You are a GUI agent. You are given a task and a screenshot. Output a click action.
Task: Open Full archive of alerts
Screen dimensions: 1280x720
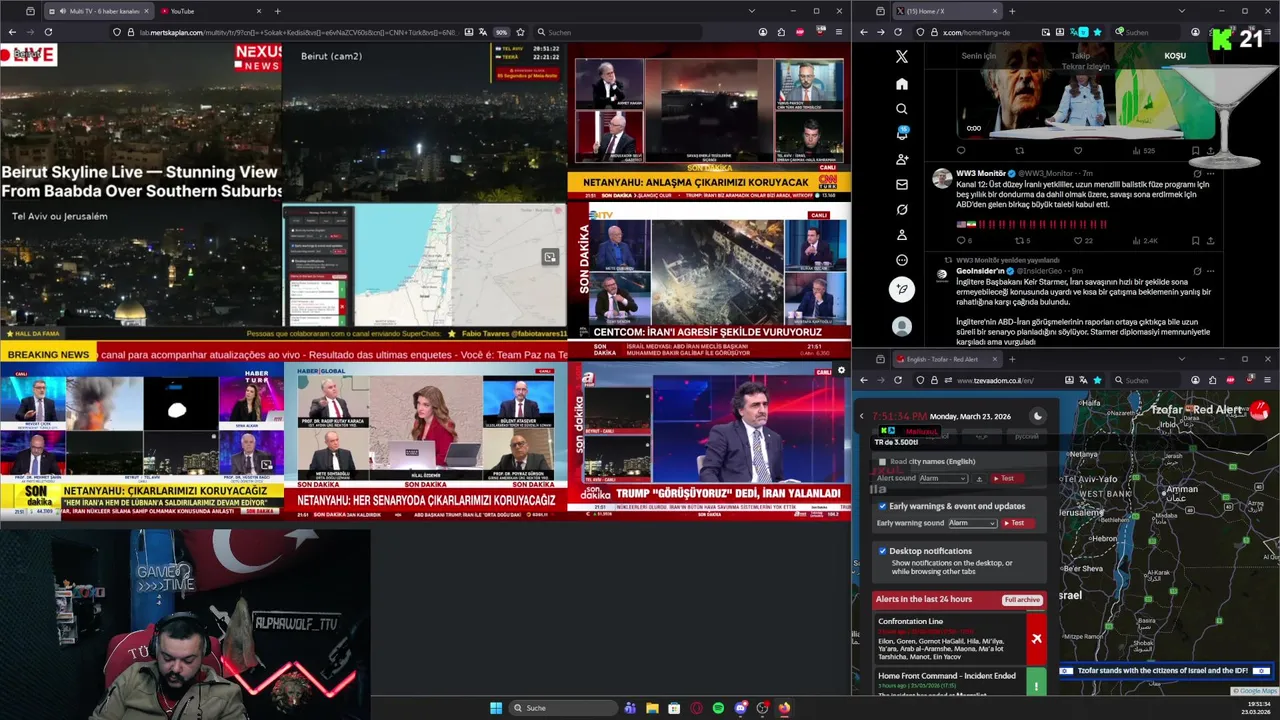1022,599
